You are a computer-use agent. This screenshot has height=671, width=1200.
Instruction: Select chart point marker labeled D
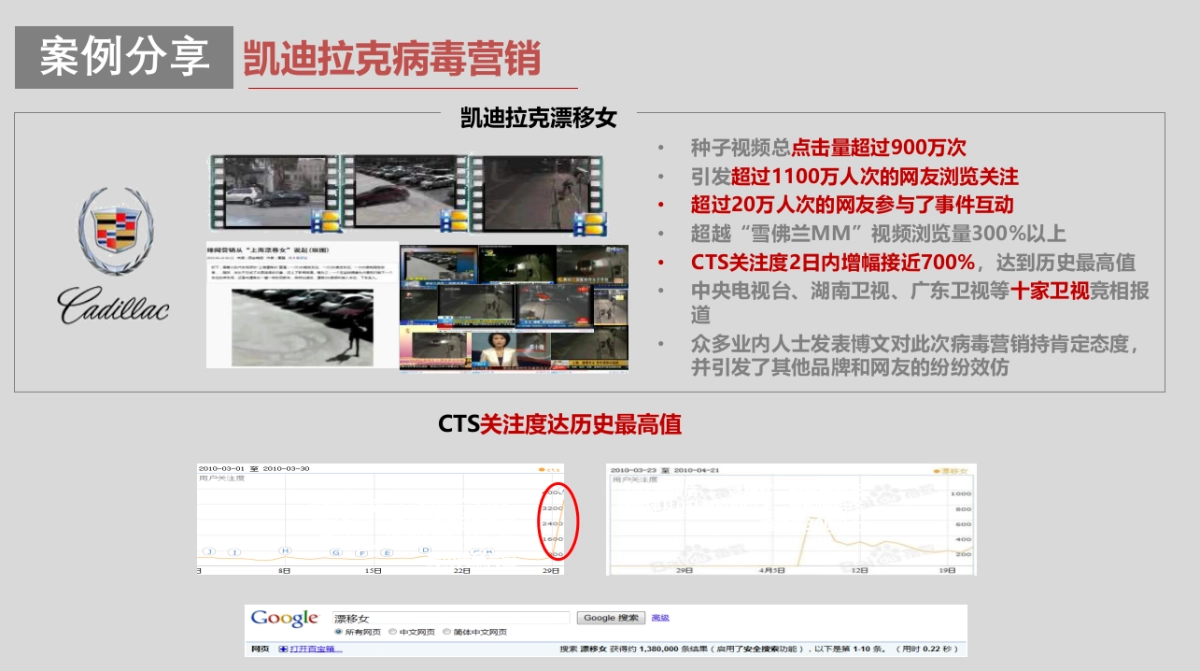pyautogui.click(x=427, y=548)
